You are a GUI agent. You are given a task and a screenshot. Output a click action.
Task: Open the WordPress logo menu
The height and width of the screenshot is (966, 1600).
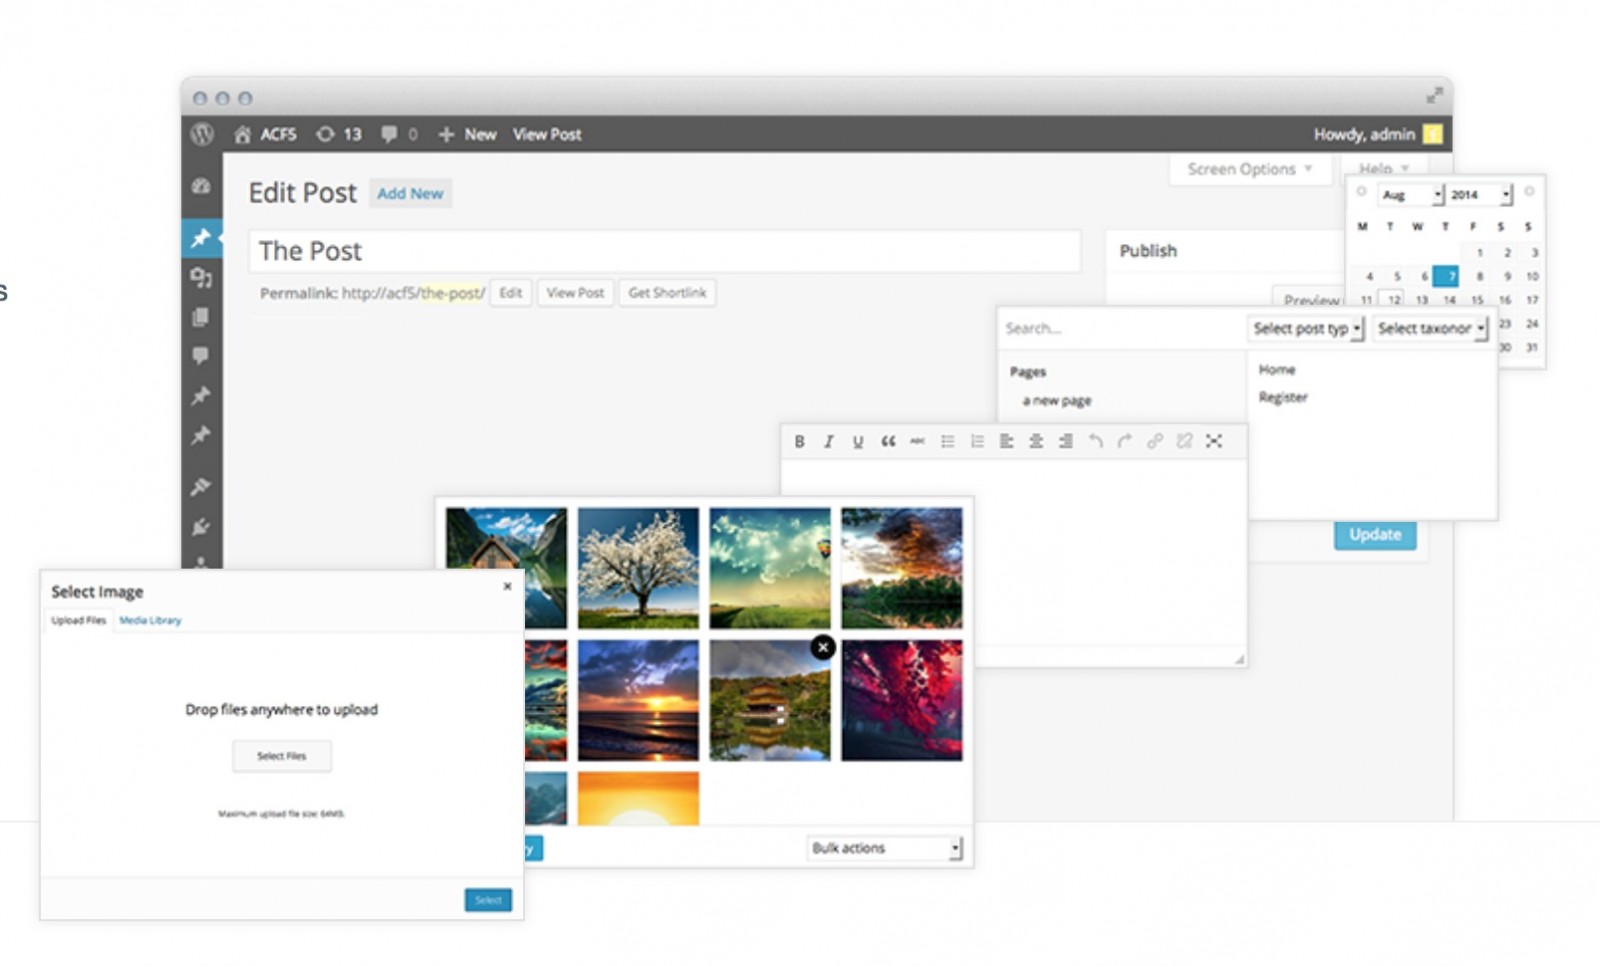[202, 134]
